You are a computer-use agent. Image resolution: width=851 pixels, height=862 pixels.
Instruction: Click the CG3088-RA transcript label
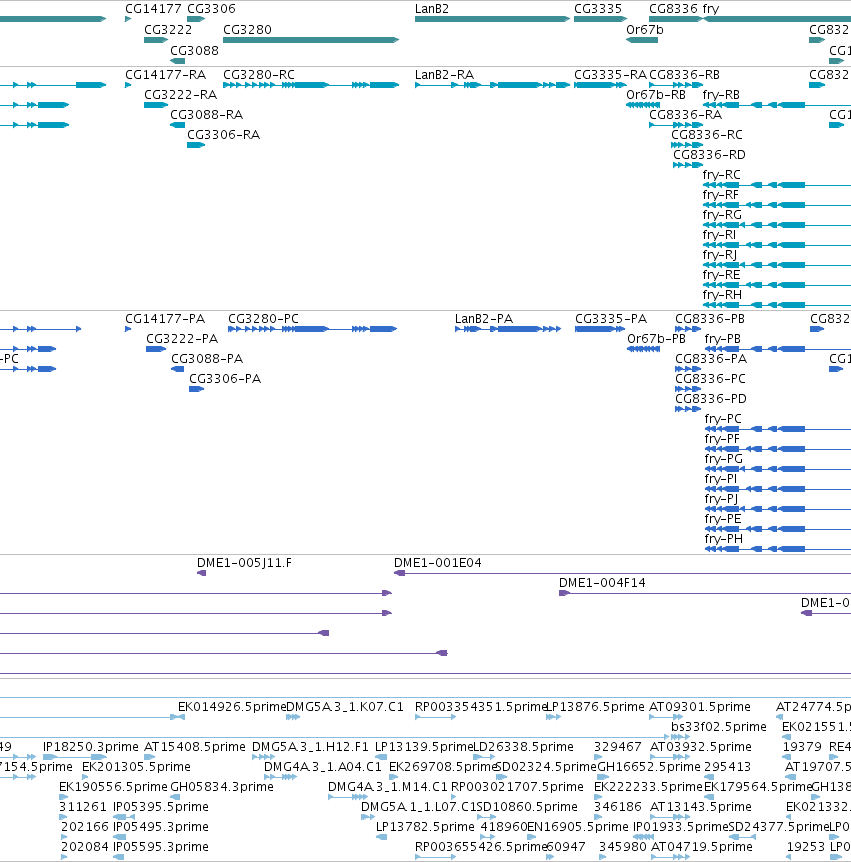(x=206, y=114)
